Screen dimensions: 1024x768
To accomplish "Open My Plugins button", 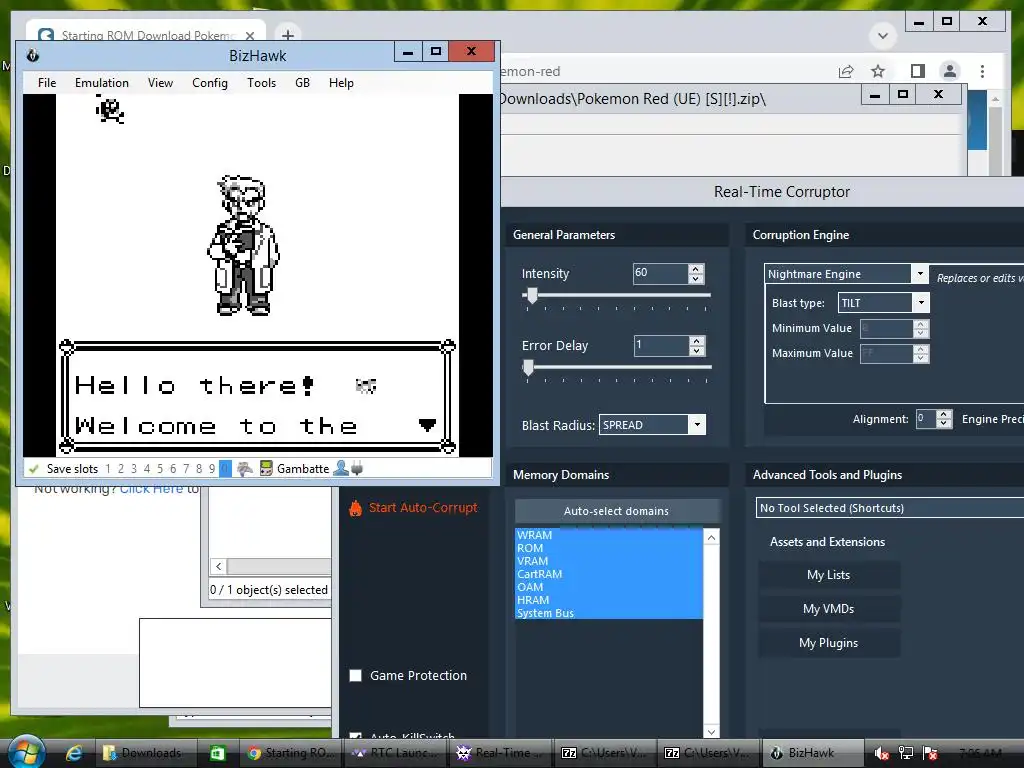I will tap(829, 643).
